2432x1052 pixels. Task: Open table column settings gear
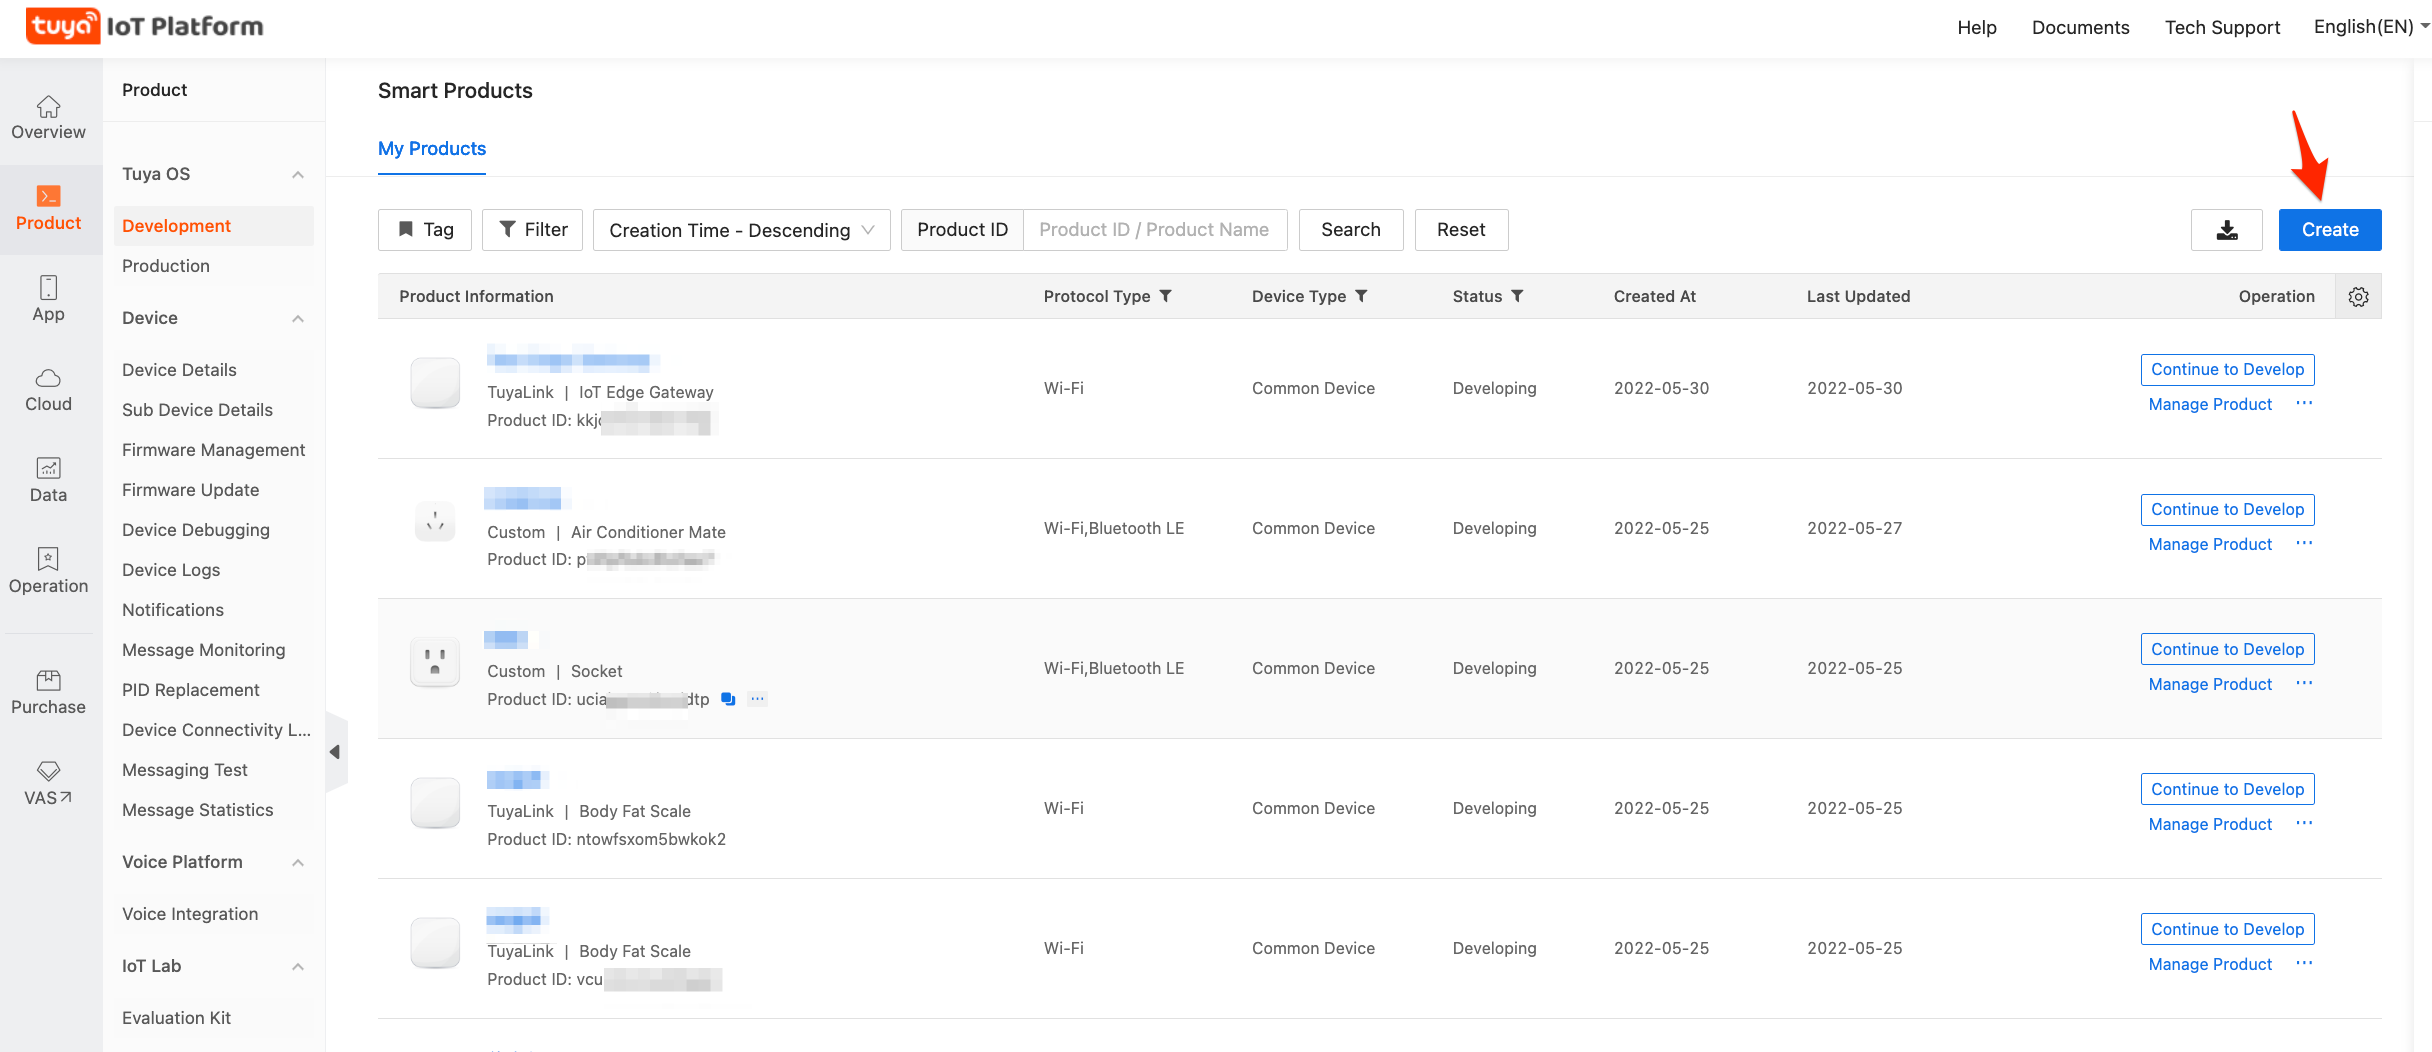coord(2358,297)
